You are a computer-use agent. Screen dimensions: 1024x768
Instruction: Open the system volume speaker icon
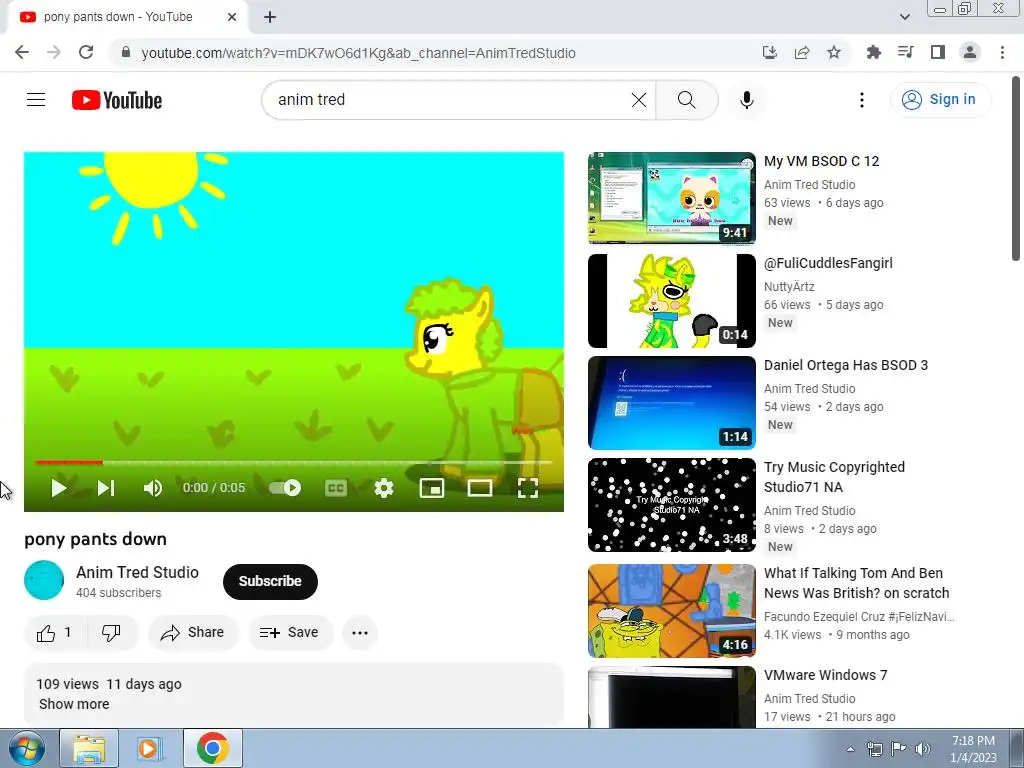click(923, 749)
